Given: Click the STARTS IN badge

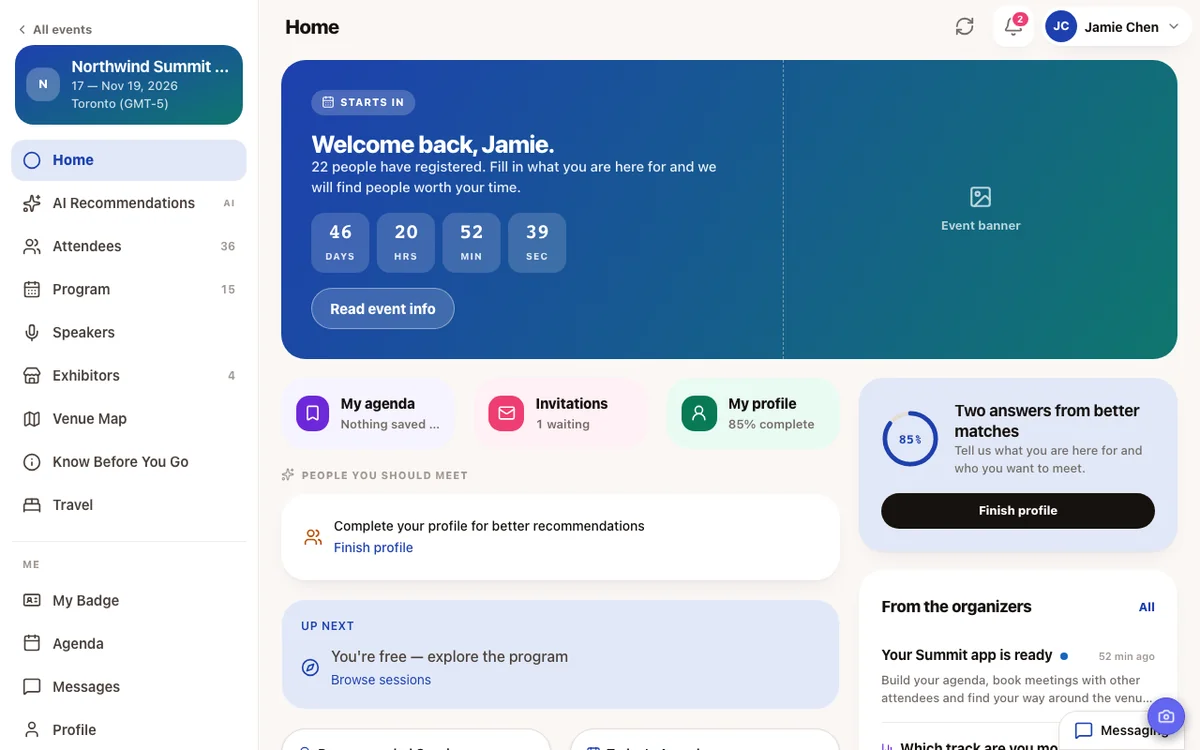Looking at the screenshot, I should click(x=363, y=102).
